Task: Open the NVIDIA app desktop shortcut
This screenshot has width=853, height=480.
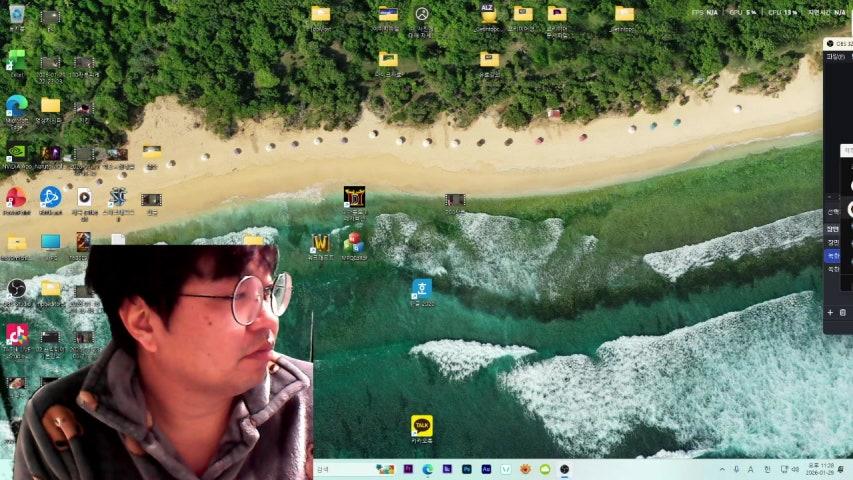Action: point(17,153)
